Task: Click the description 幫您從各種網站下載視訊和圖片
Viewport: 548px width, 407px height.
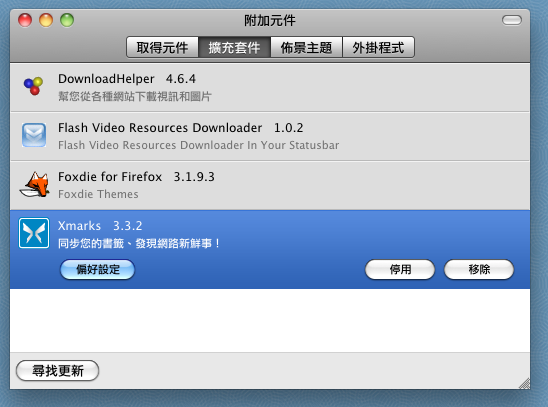Action: (135, 96)
